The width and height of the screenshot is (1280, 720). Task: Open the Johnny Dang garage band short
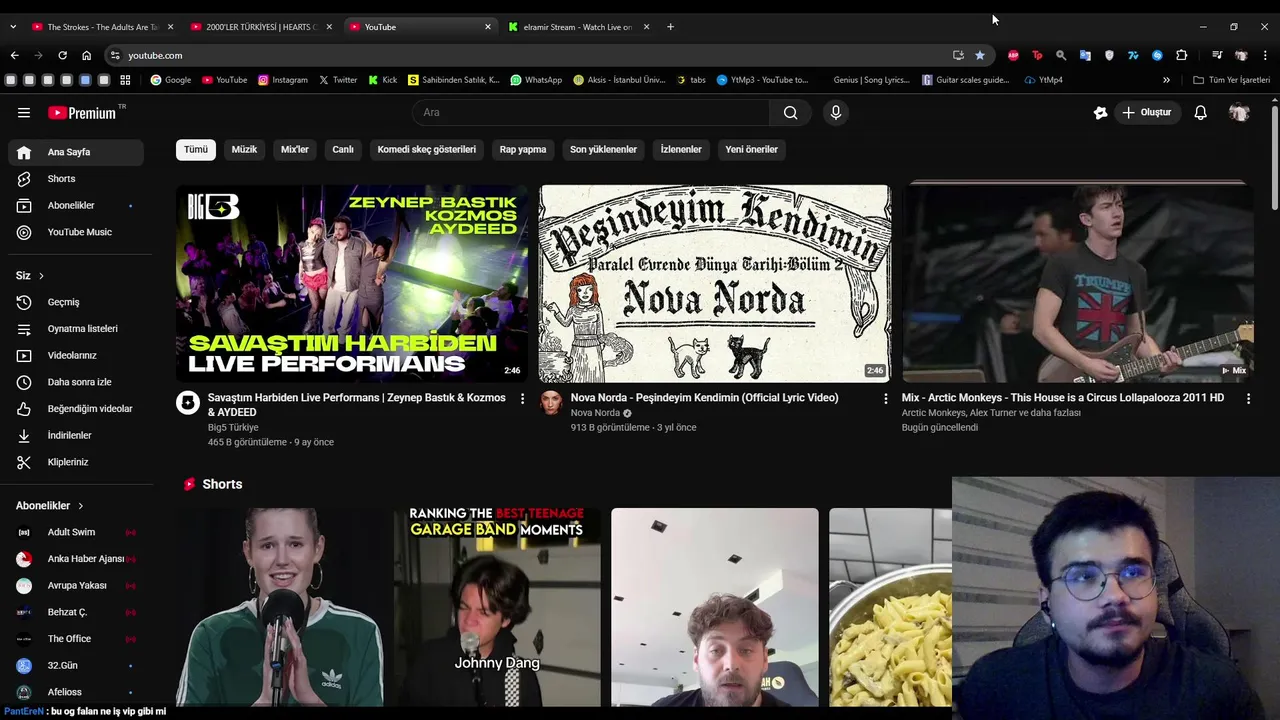tap(497, 607)
